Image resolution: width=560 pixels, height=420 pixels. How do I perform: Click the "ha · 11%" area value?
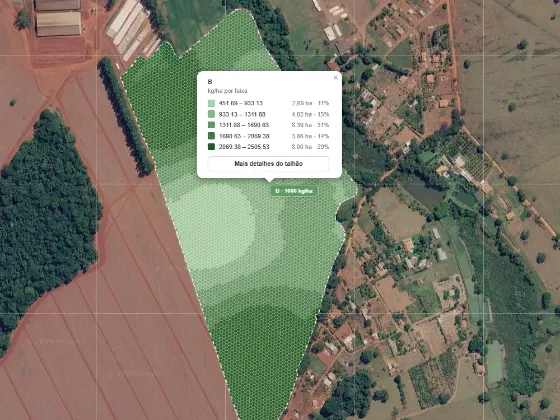click(x=310, y=103)
